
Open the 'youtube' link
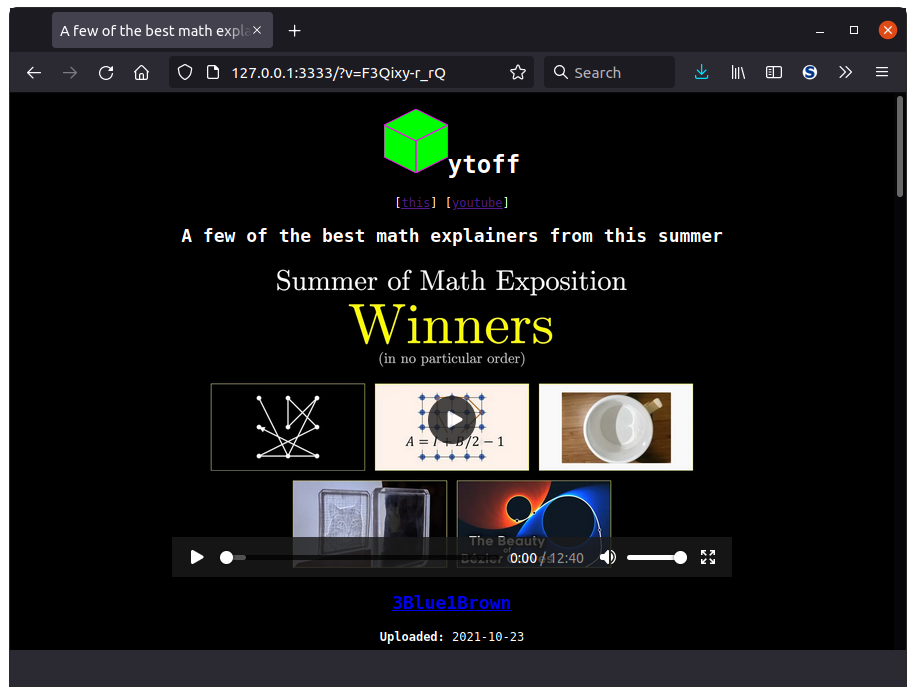pos(477,202)
